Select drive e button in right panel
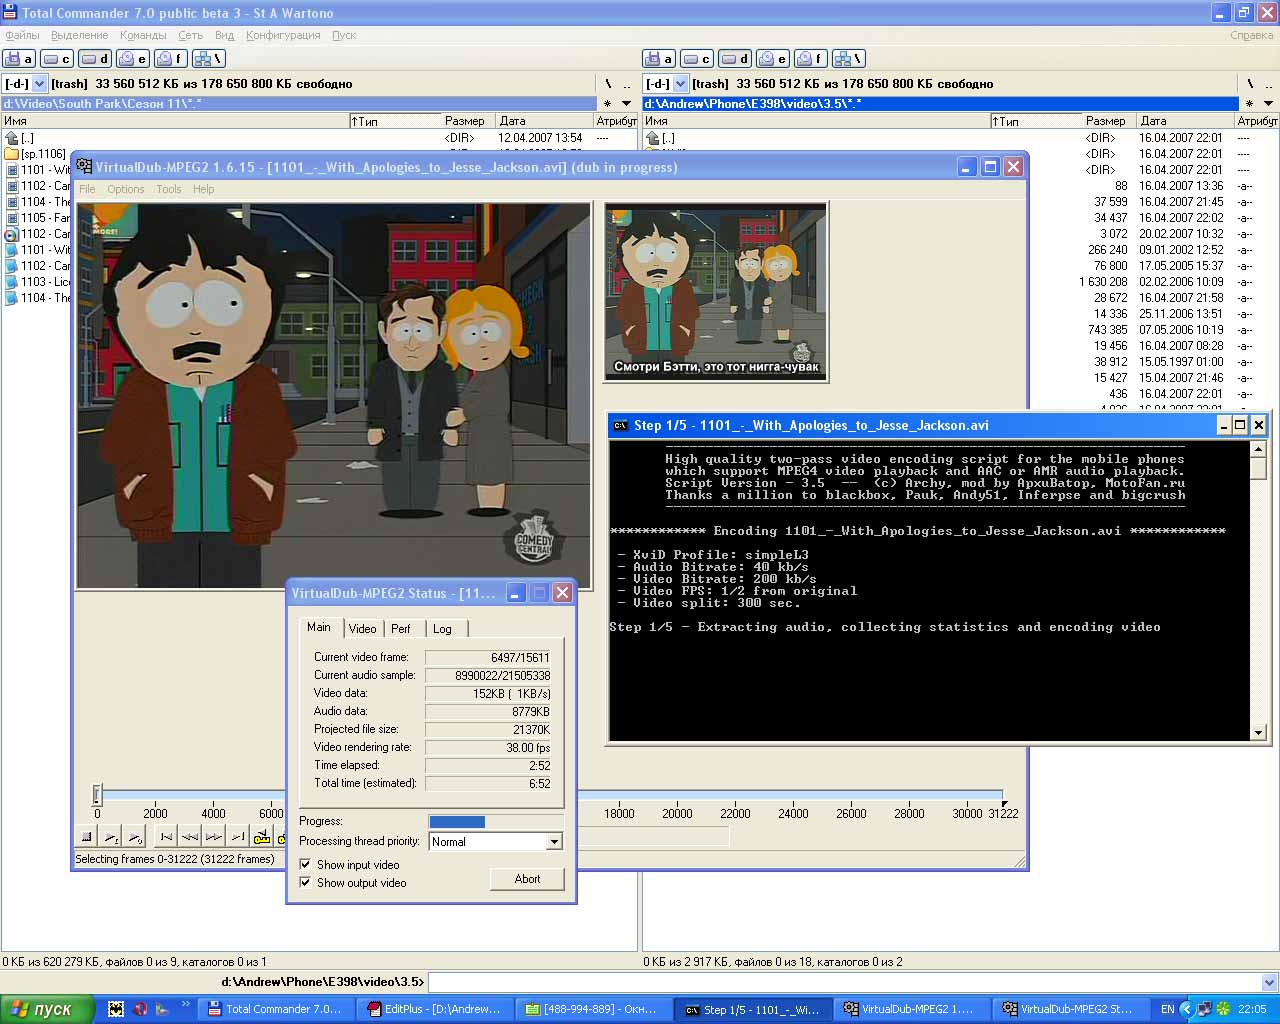This screenshot has width=1280, height=1024. pos(773,59)
